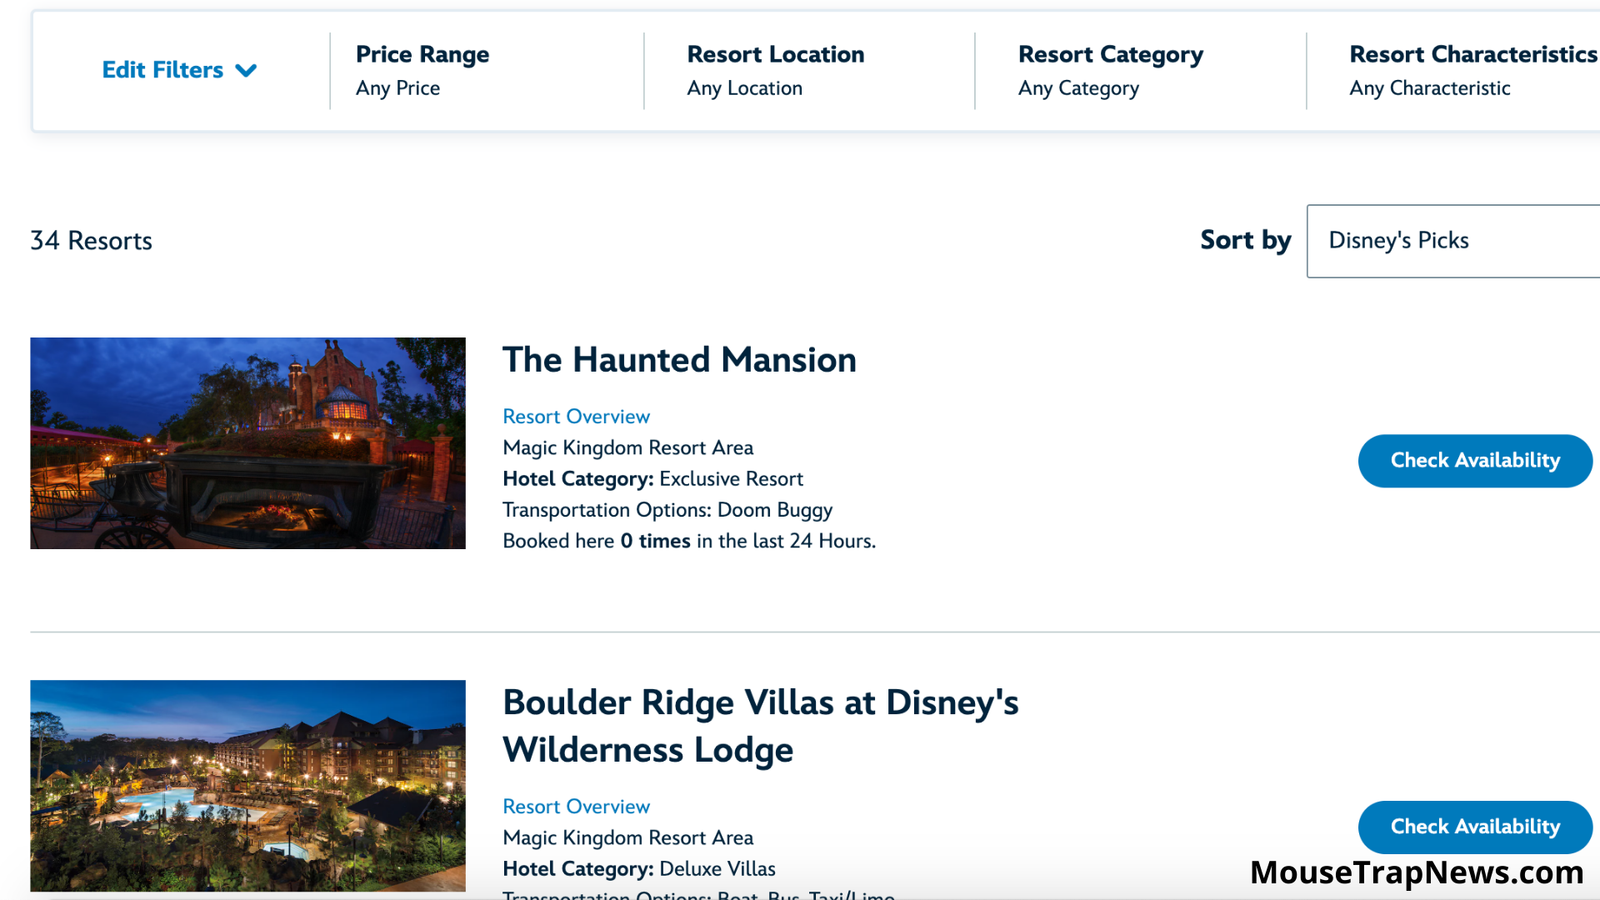
Task: Expand the Edit Filters chevron
Action: (246, 70)
